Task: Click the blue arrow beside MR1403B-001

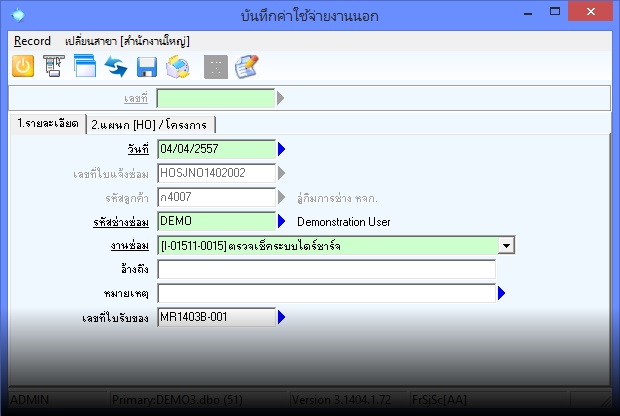Action: (x=282, y=317)
